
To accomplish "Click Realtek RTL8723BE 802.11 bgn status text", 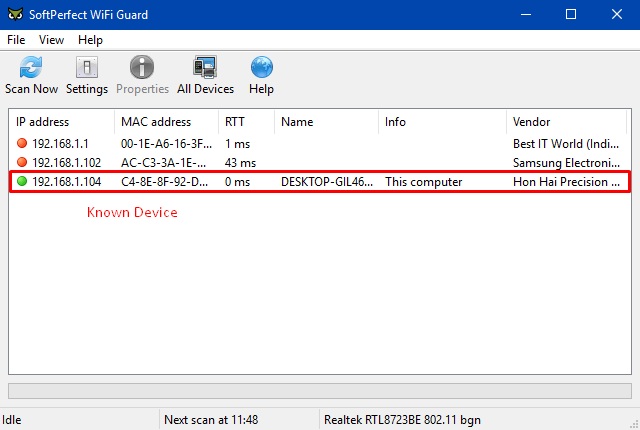I will tap(402, 420).
